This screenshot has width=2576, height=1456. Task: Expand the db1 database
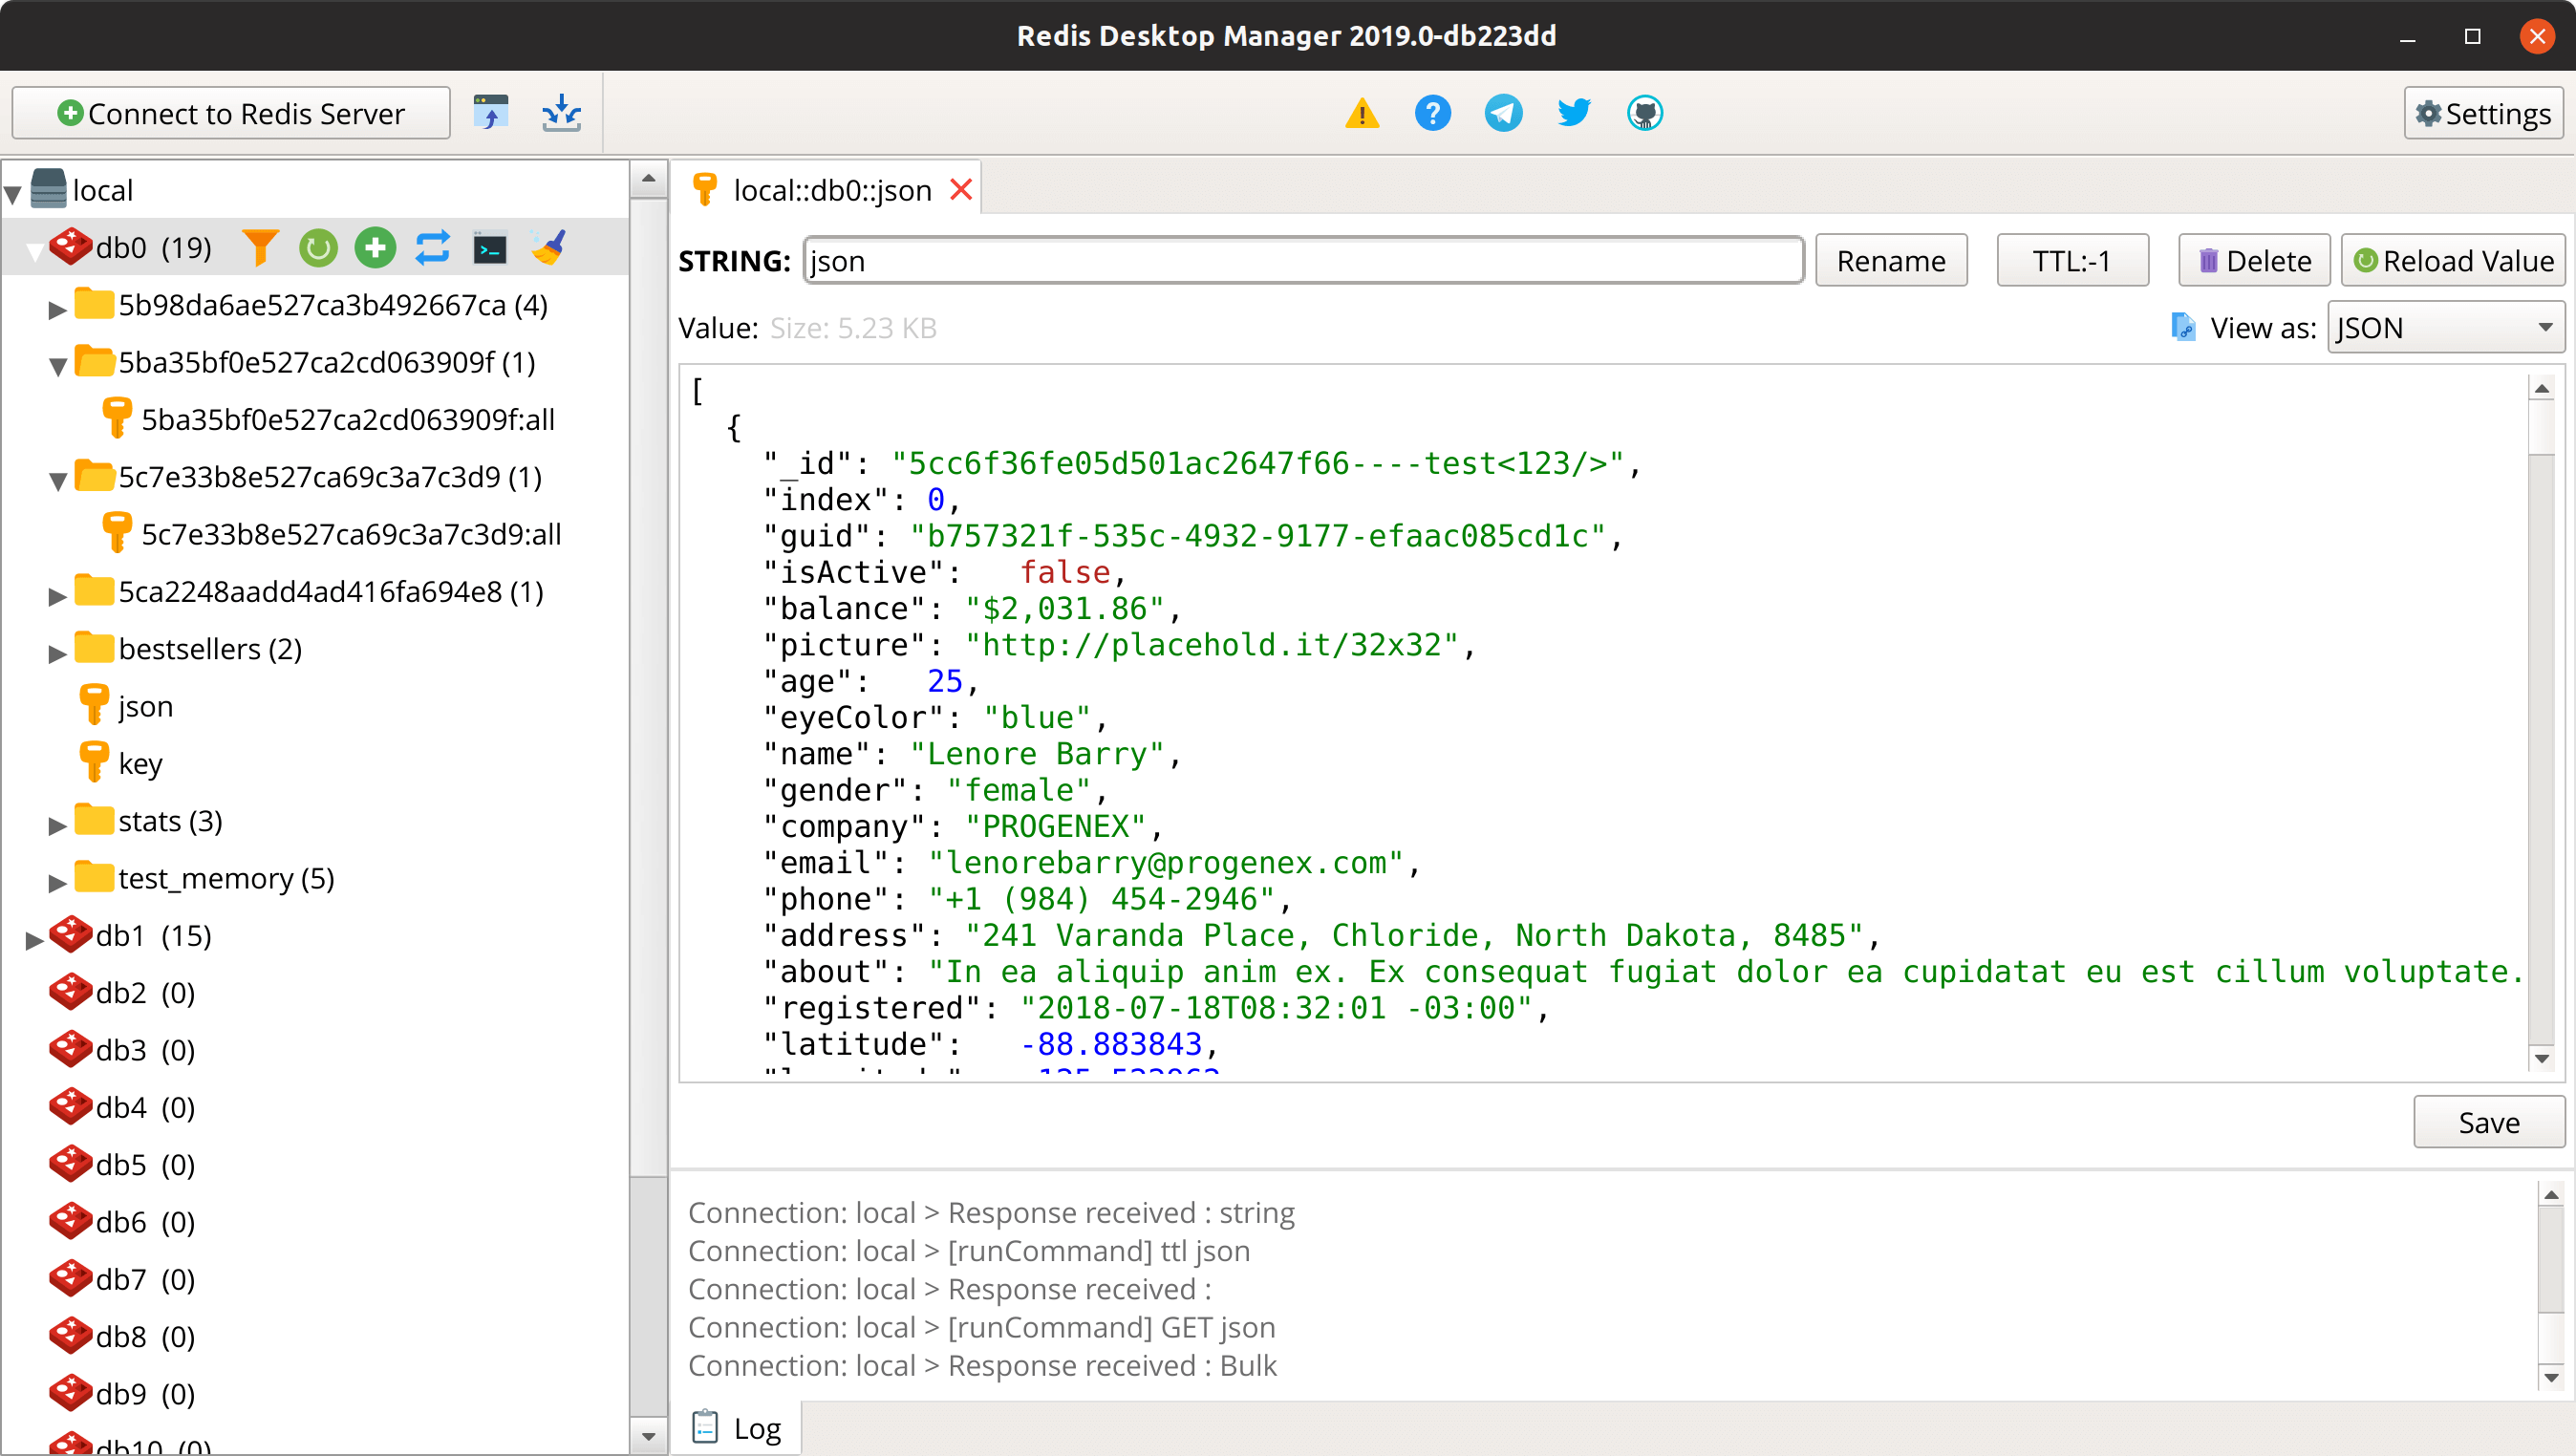[x=35, y=936]
